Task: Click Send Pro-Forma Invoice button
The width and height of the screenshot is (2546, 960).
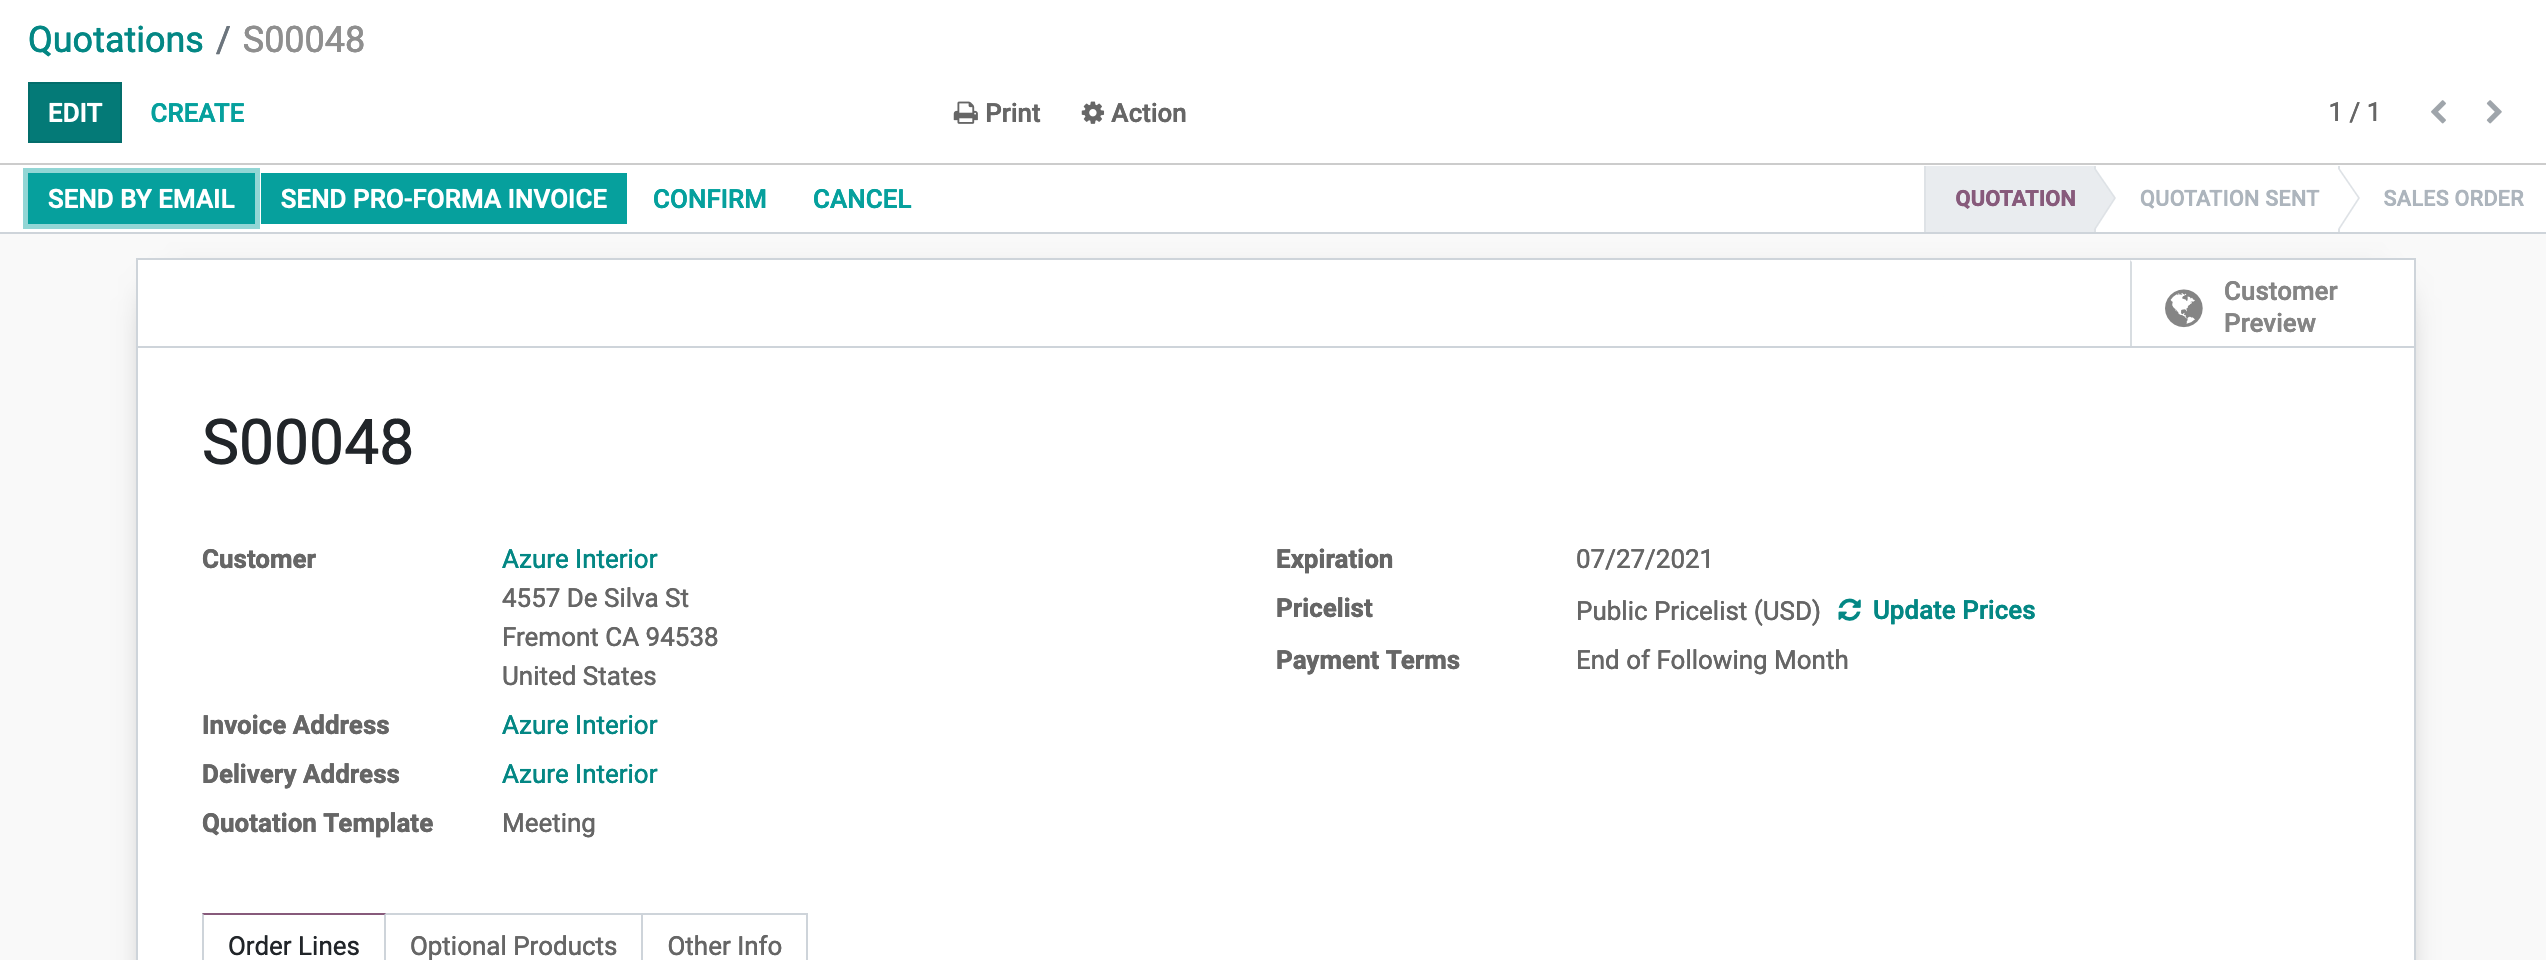Action: pos(443,199)
